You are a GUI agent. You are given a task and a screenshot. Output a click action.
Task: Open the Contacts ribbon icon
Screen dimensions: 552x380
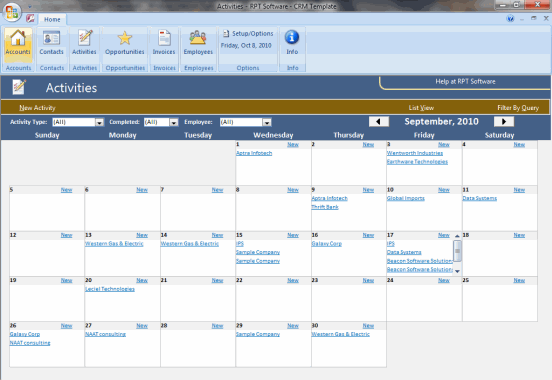click(51, 42)
